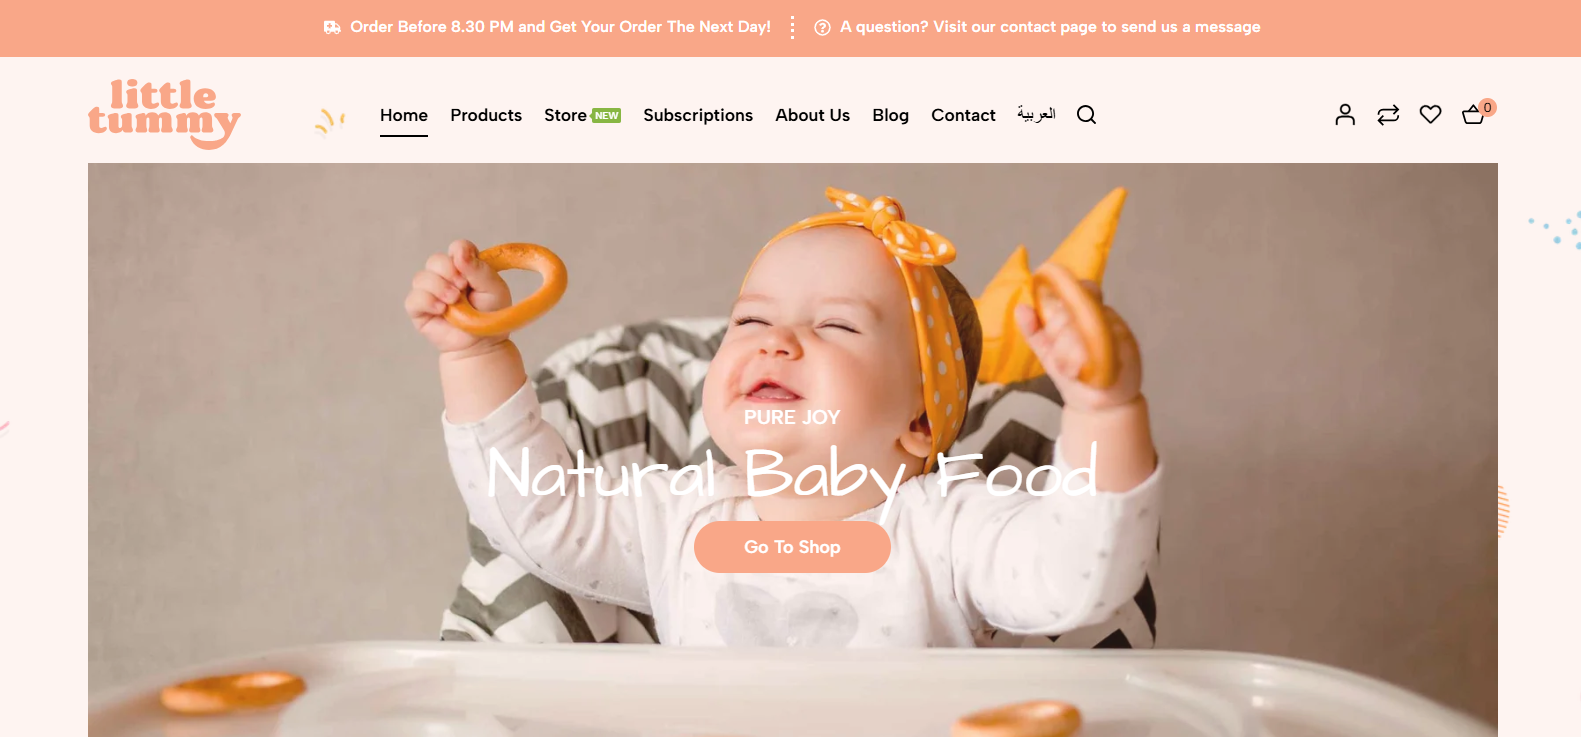Click the question mark help icon

[822, 27]
